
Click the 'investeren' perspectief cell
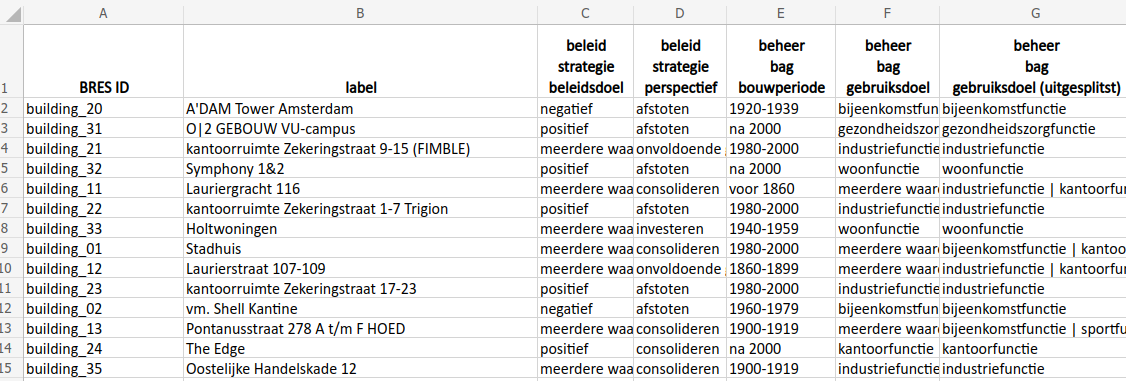679,230
